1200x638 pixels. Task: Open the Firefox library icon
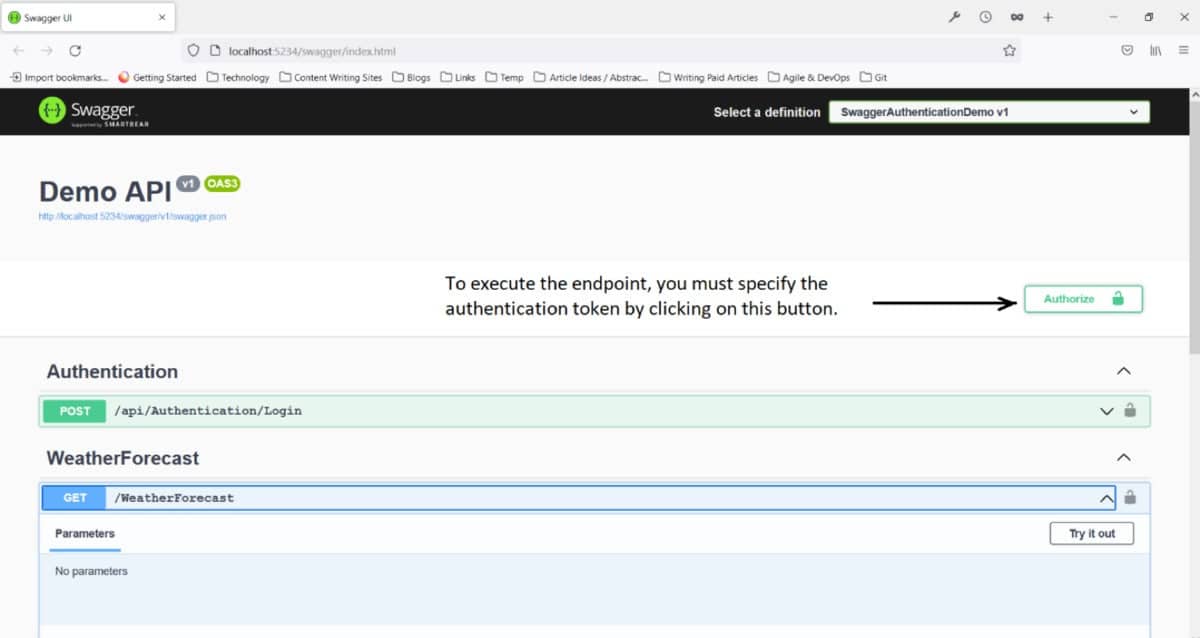(x=1155, y=50)
